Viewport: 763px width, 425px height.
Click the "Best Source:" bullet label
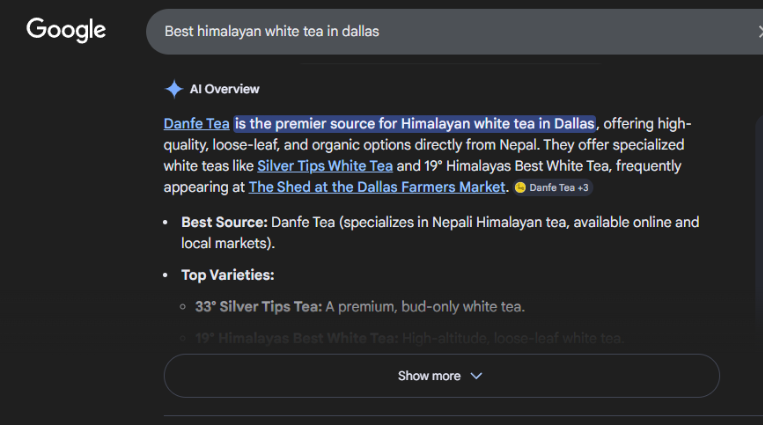(x=224, y=222)
